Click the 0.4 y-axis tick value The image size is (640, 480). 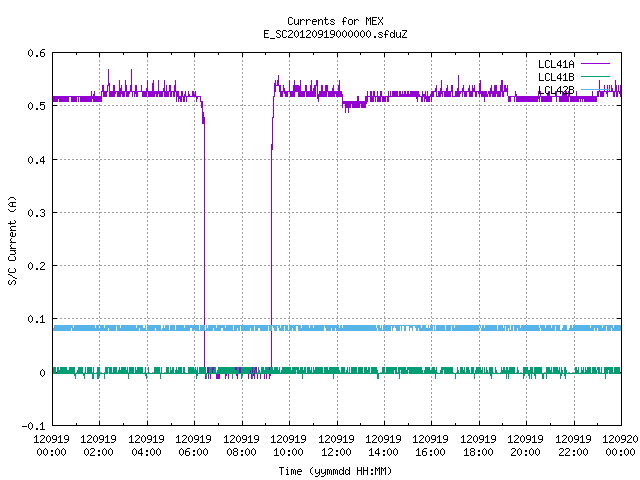click(36, 160)
